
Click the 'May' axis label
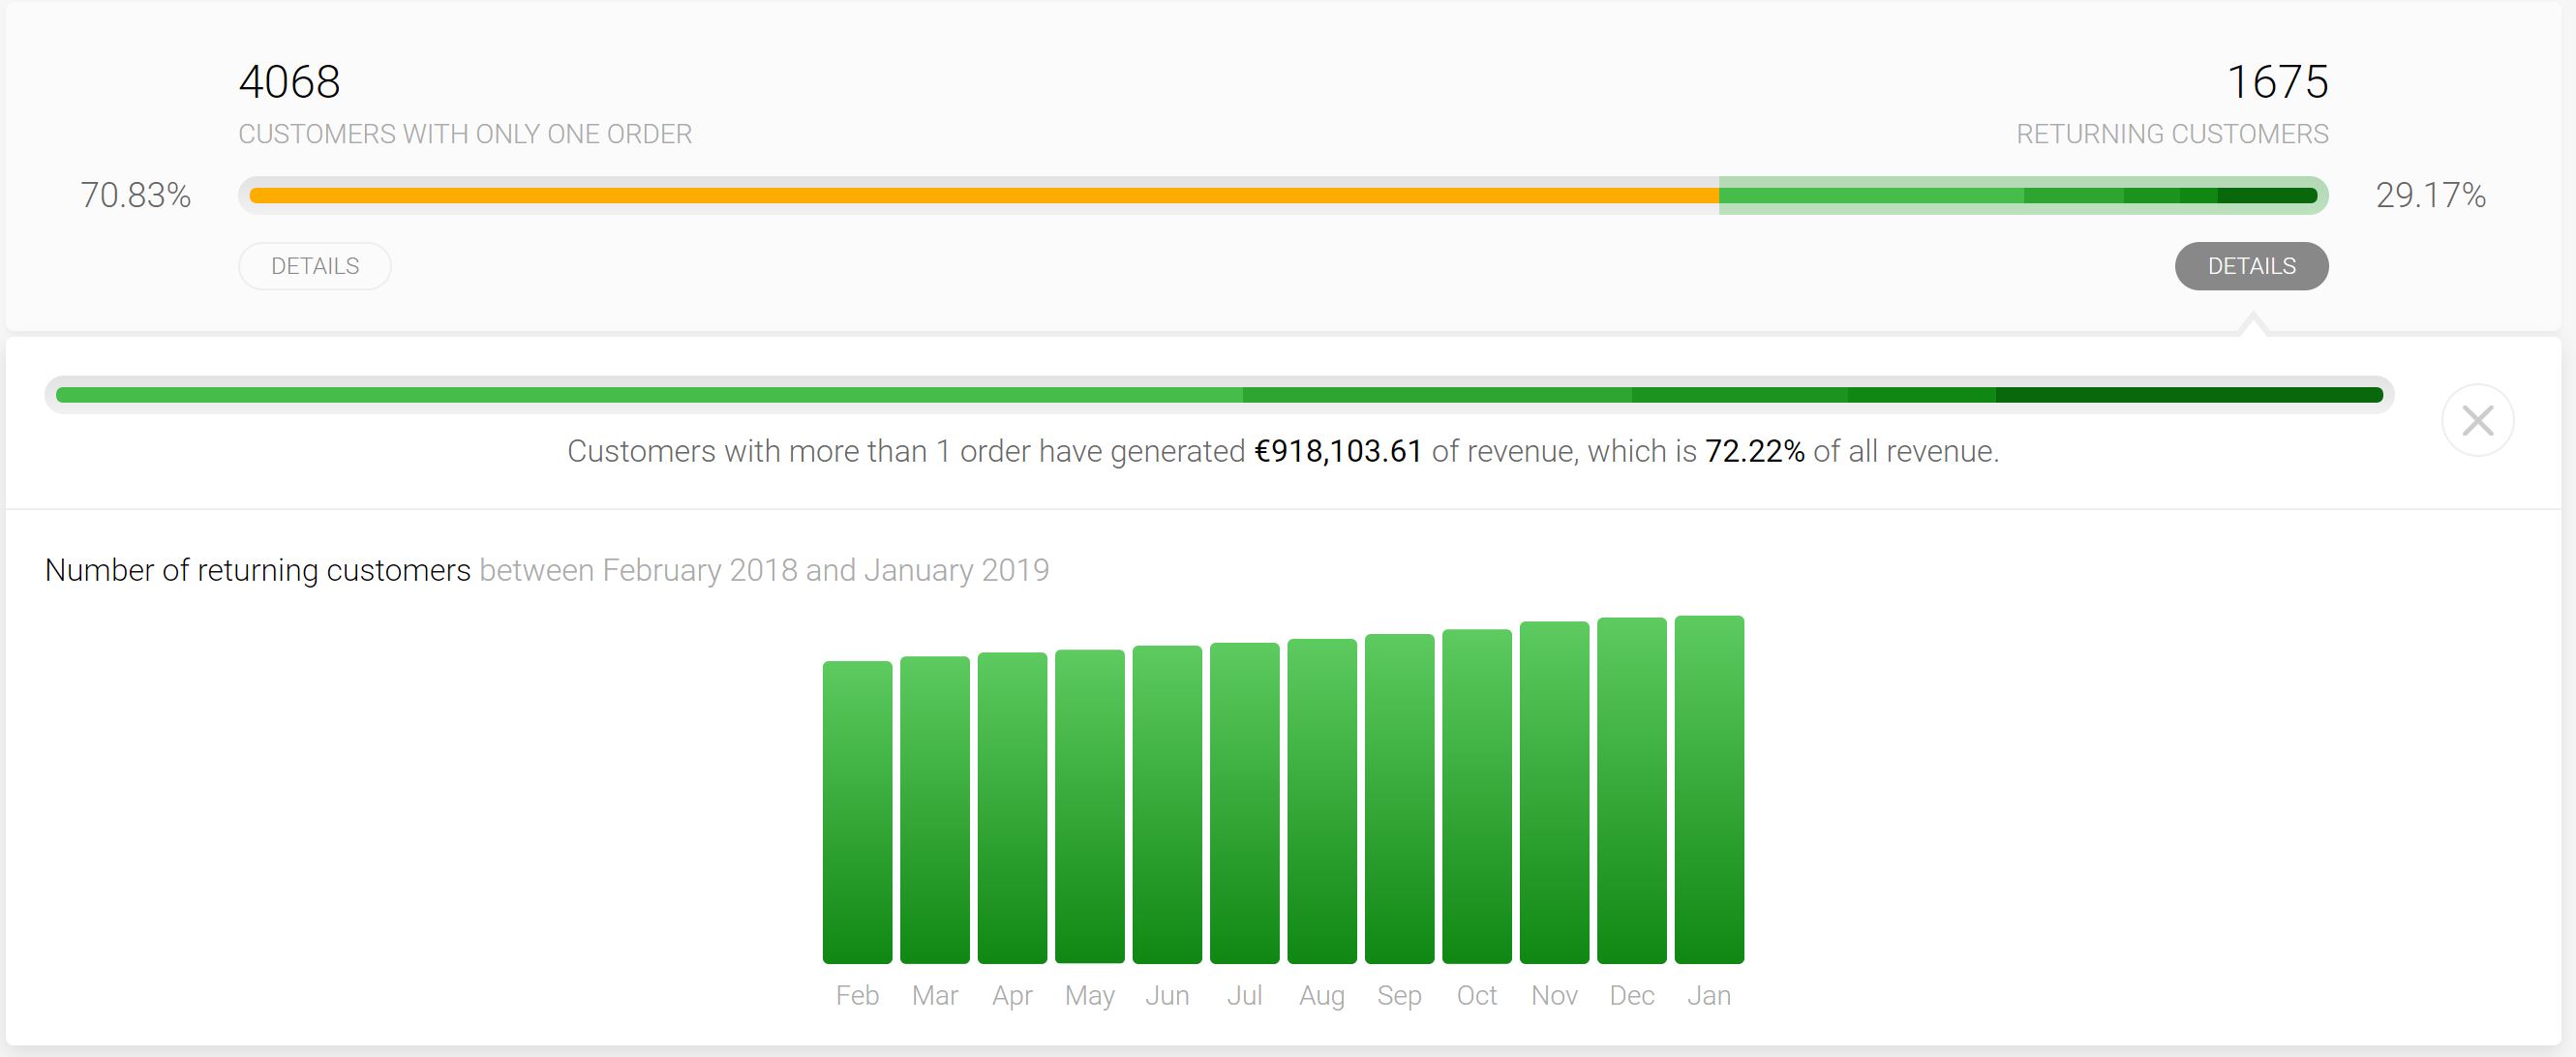[1090, 996]
